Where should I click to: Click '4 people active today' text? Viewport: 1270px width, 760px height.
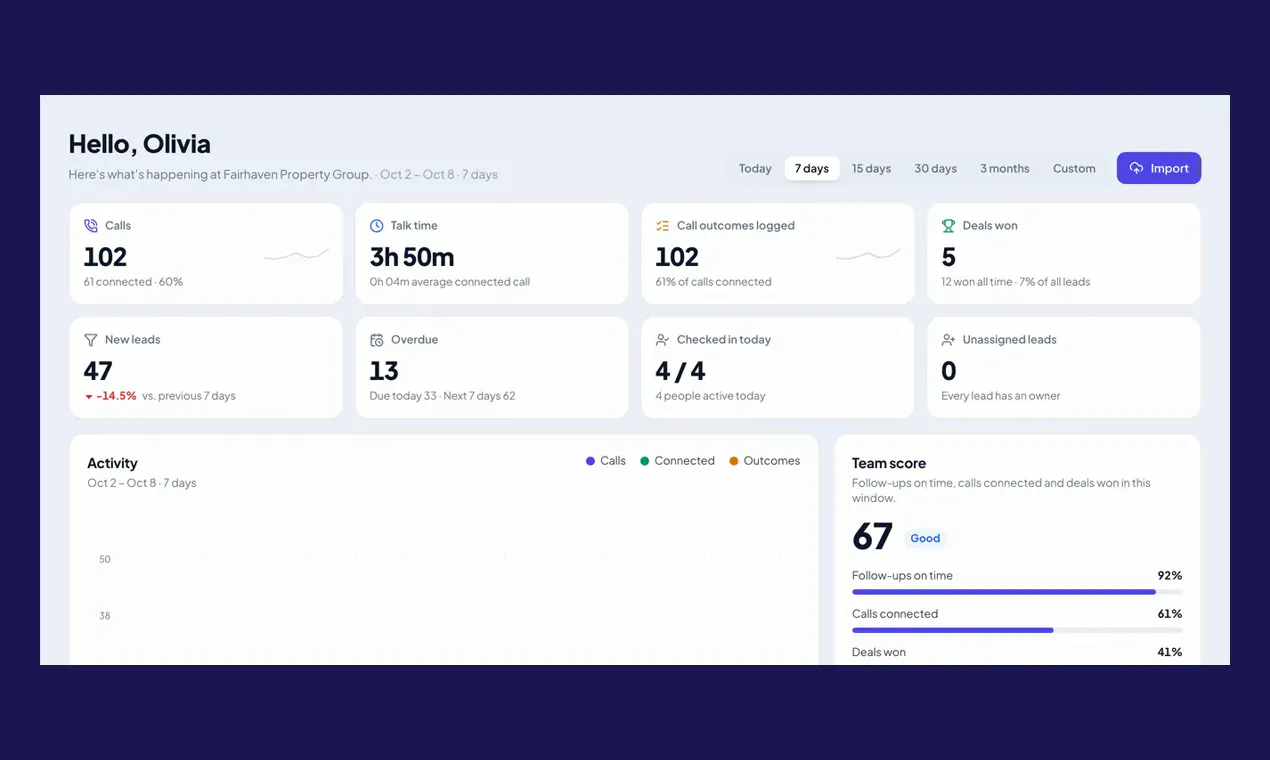tap(711, 396)
